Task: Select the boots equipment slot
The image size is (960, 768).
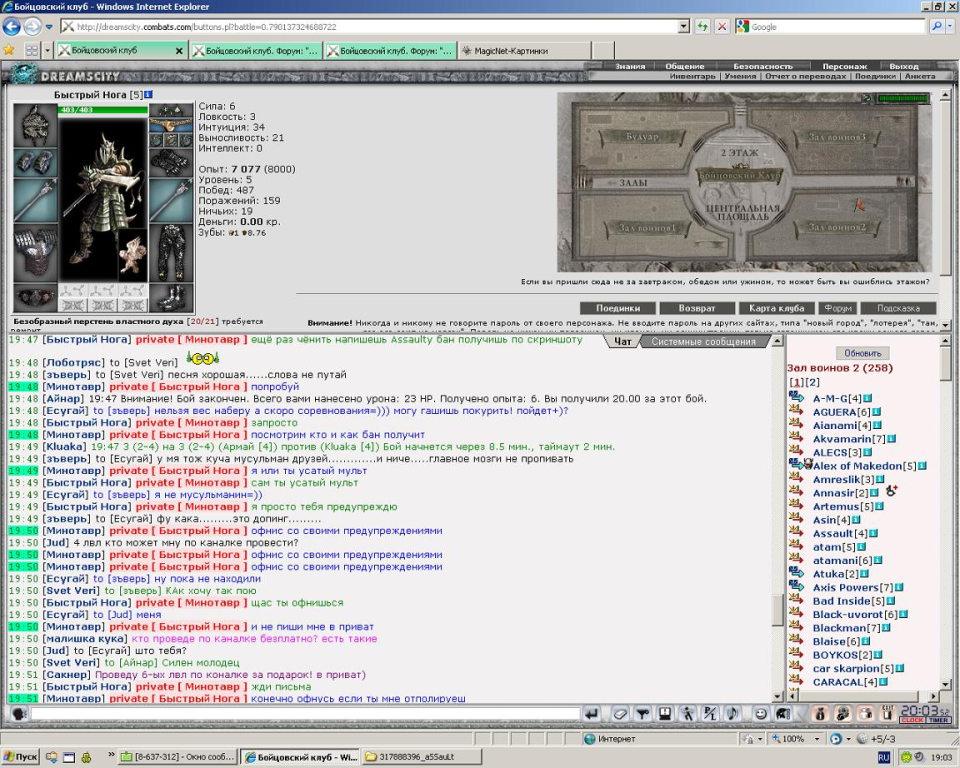Action: click(171, 298)
